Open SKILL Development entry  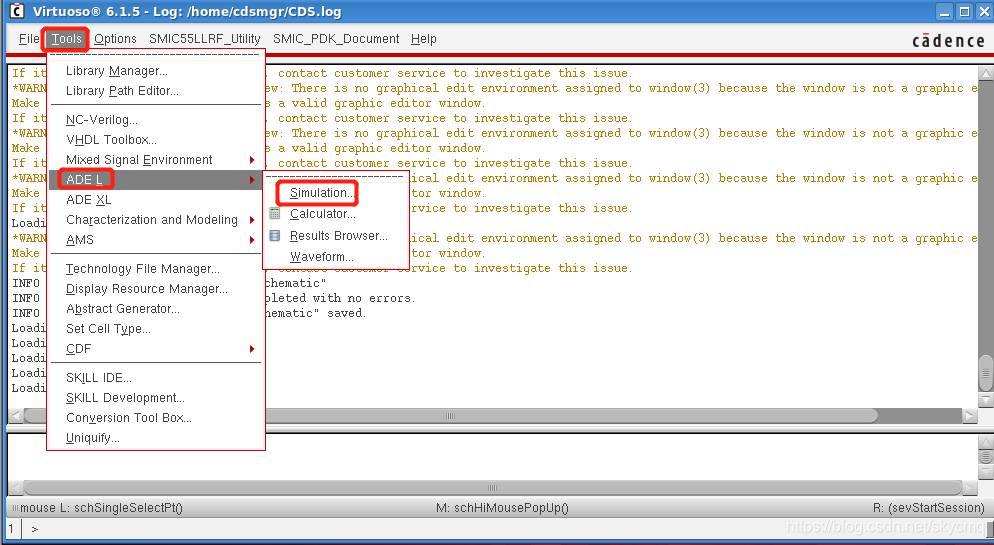coord(155,398)
